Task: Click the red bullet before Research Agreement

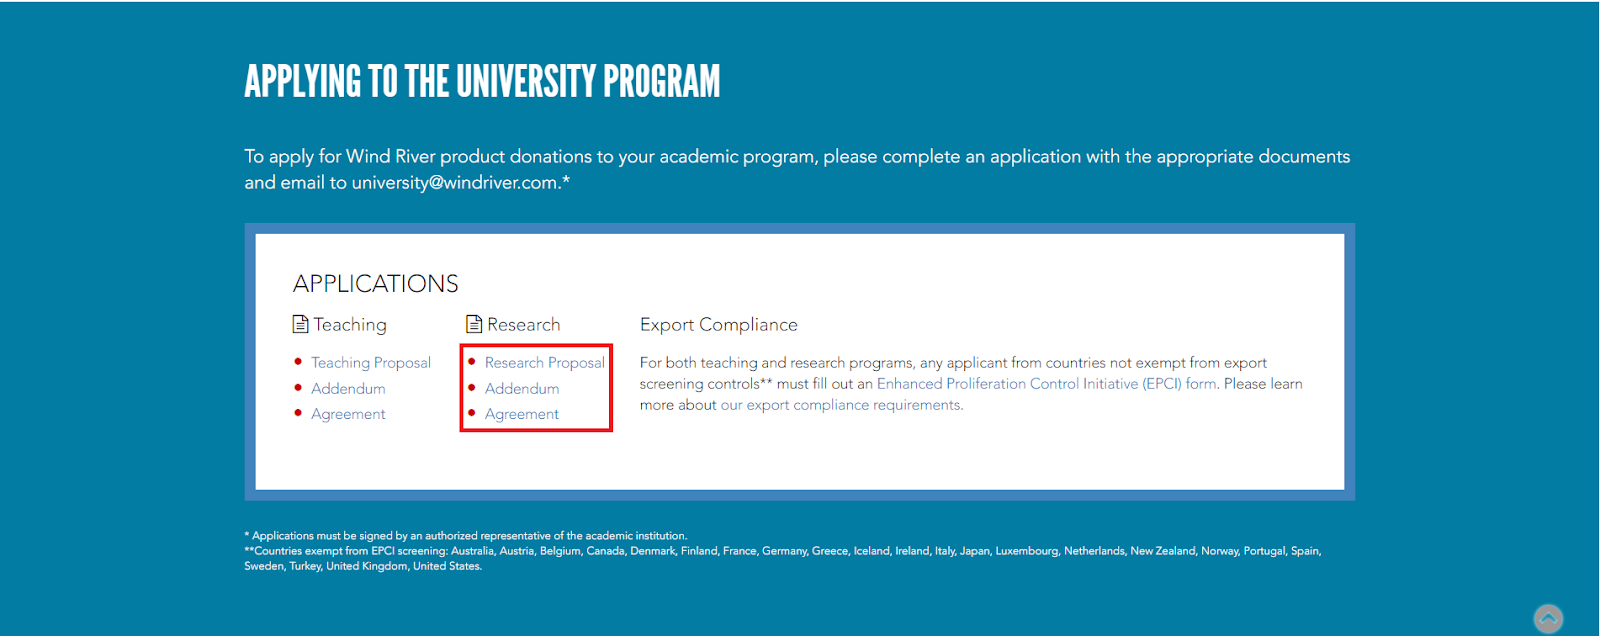Action: click(472, 413)
